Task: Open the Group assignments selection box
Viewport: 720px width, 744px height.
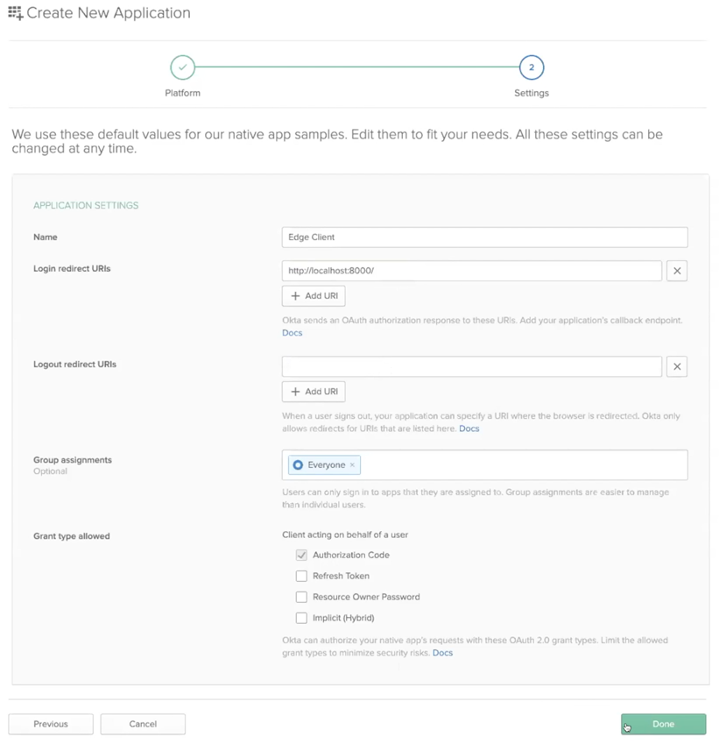Action: coord(520,465)
